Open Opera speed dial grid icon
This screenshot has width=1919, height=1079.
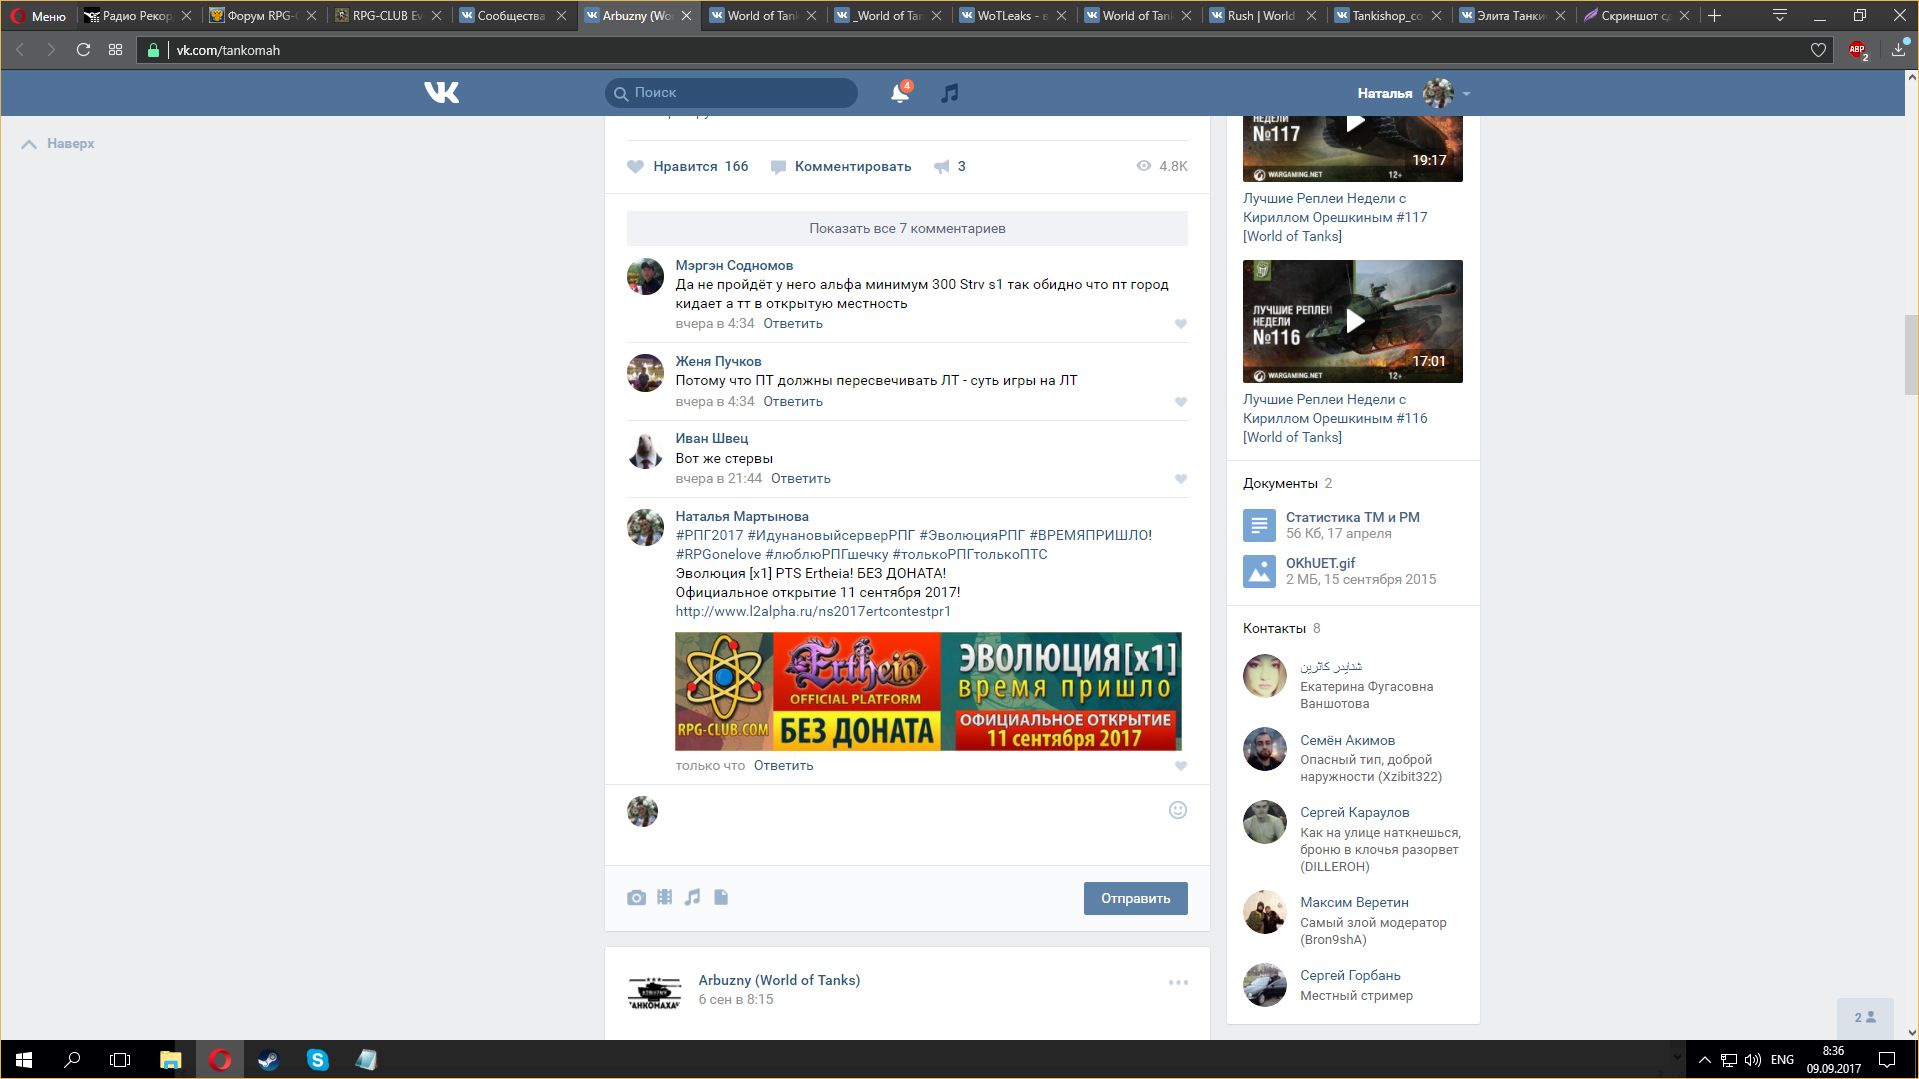tap(116, 50)
